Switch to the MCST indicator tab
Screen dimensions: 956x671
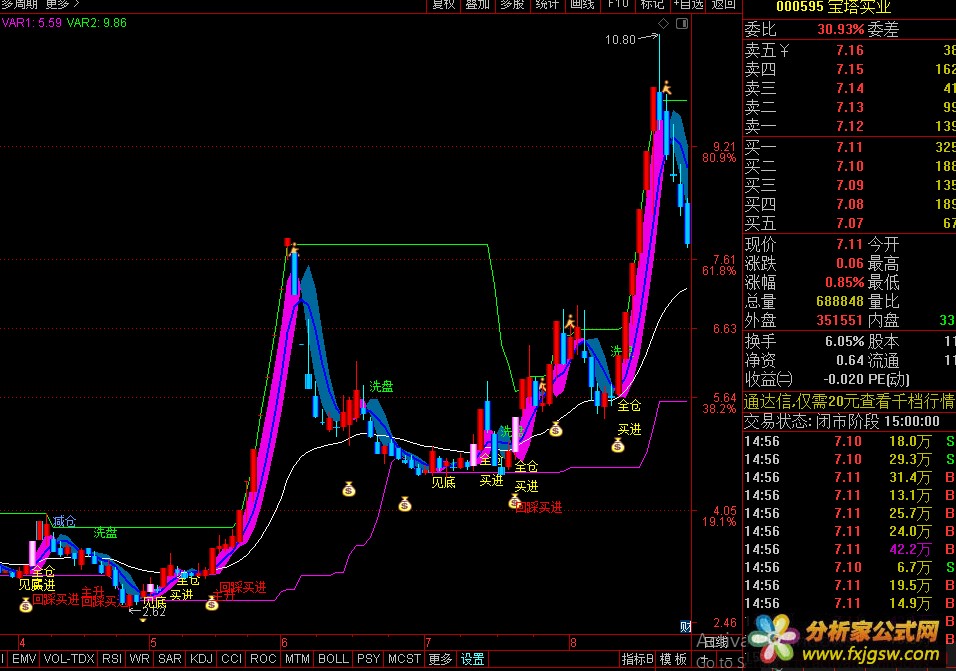[404, 659]
